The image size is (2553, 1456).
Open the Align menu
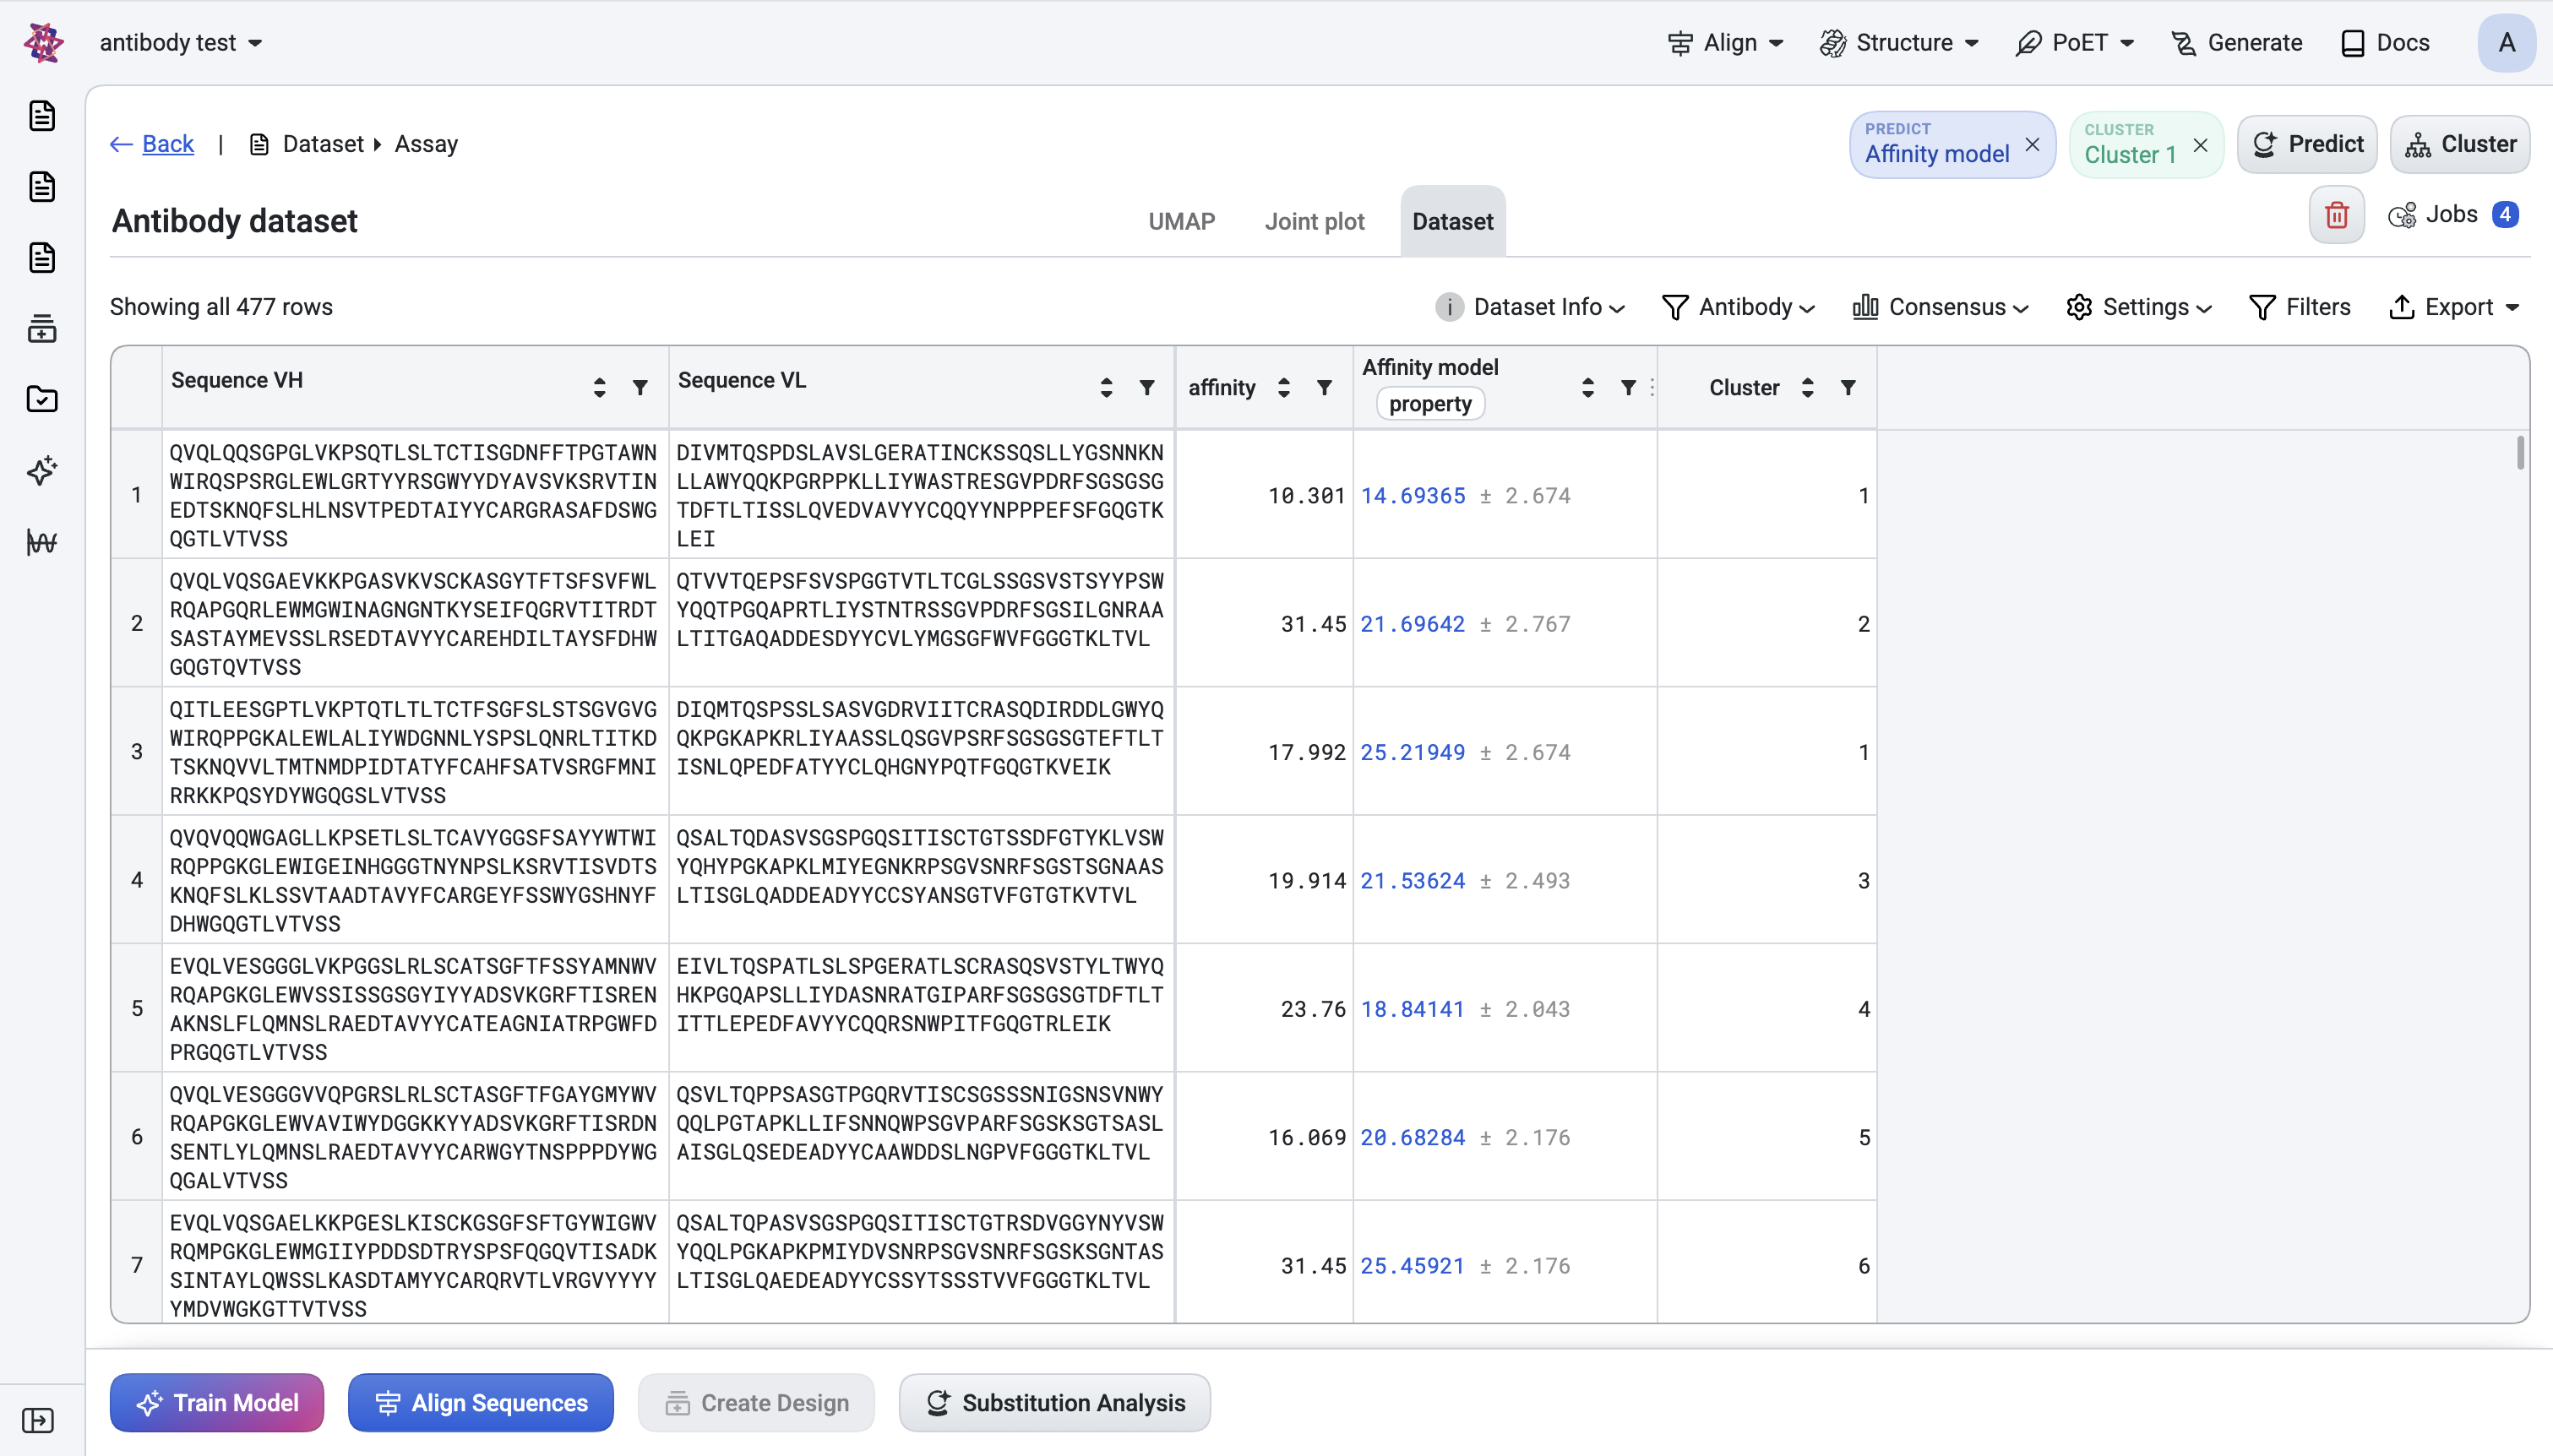[1726, 43]
